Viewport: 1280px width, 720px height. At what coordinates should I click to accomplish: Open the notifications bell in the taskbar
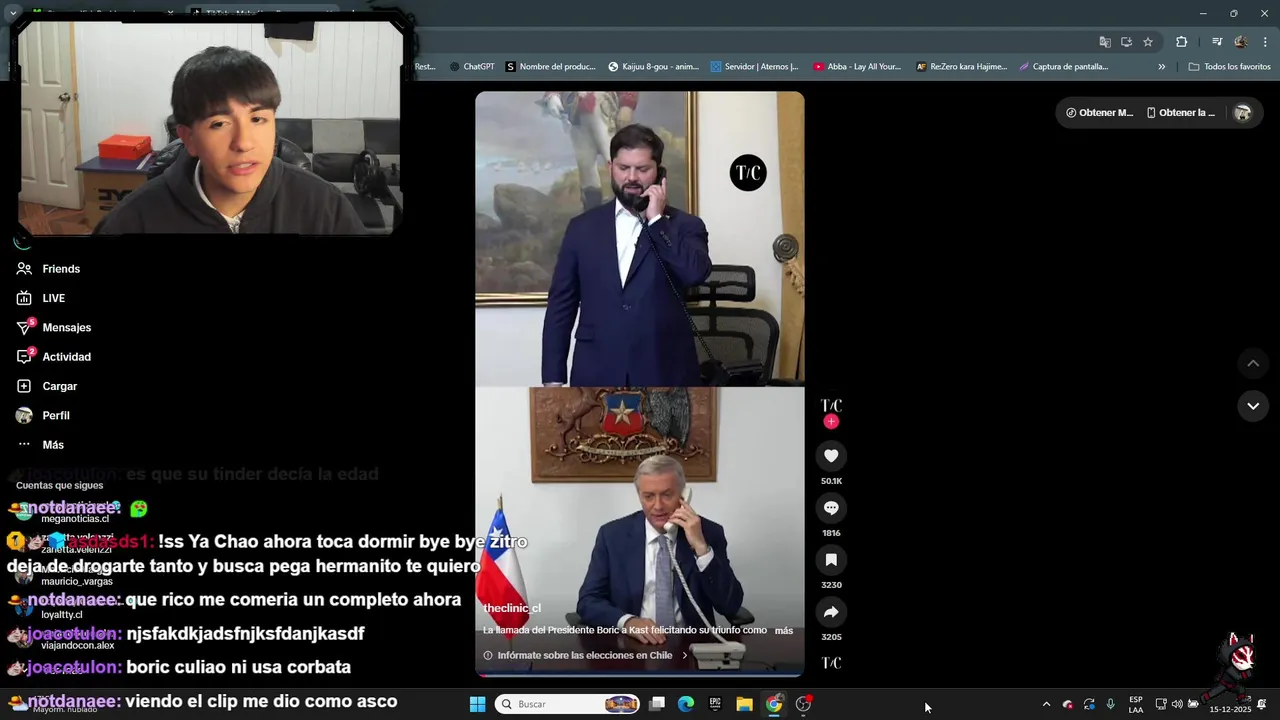(1262, 704)
